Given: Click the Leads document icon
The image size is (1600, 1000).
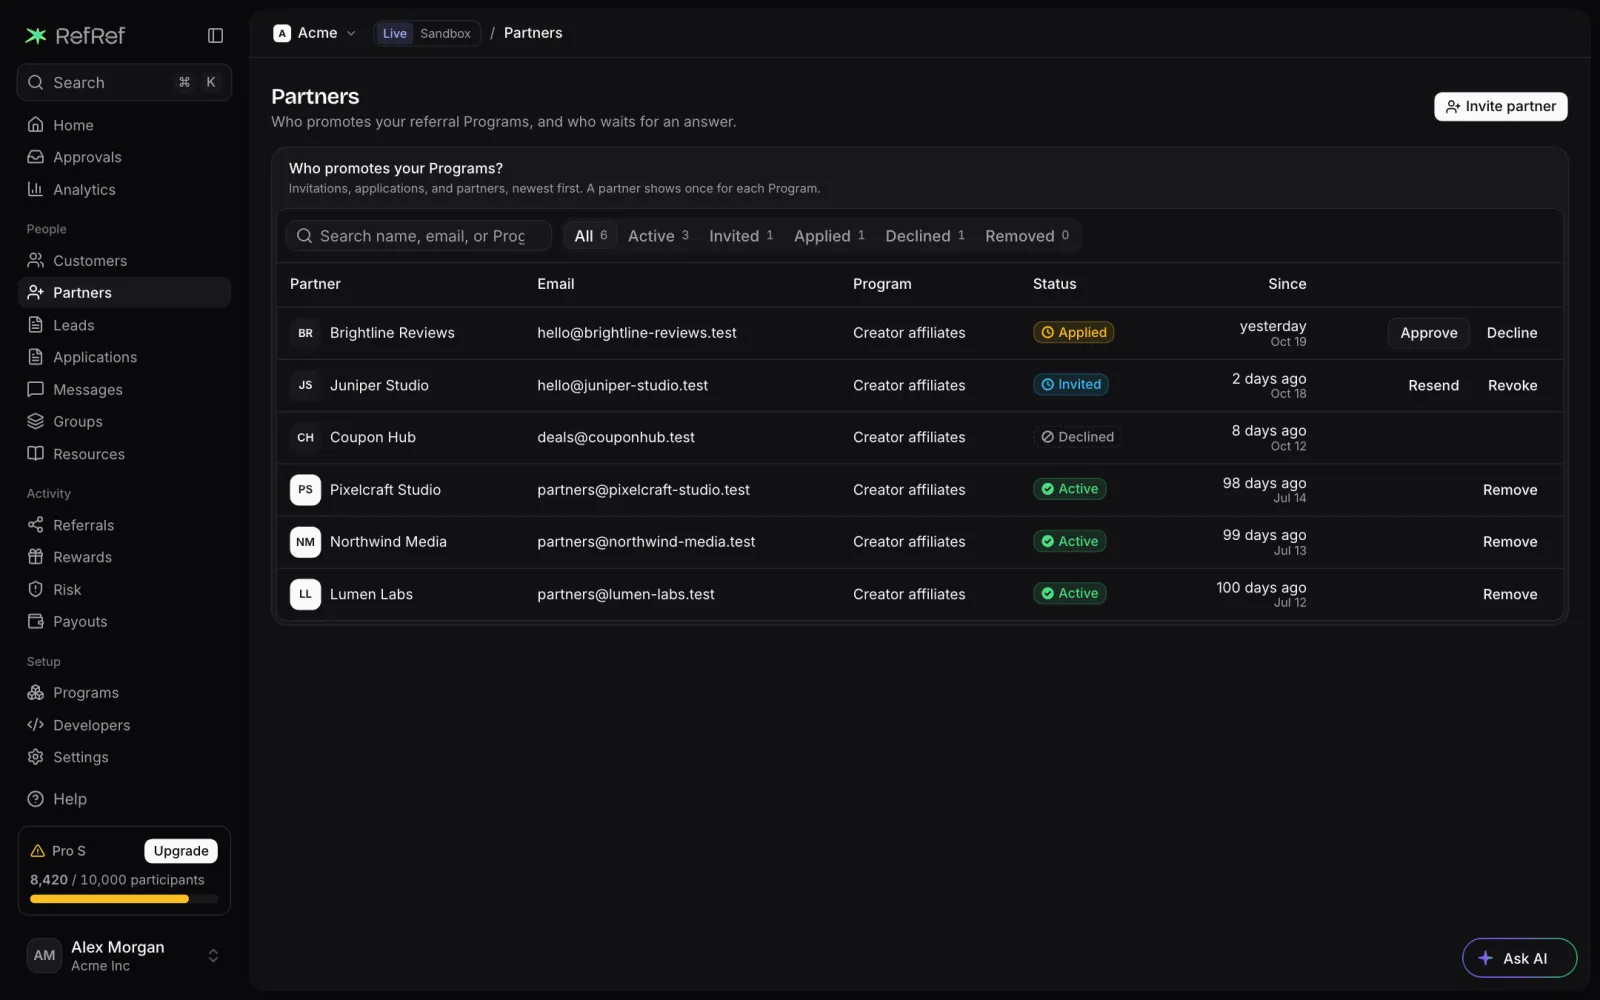Looking at the screenshot, I should click(x=36, y=325).
